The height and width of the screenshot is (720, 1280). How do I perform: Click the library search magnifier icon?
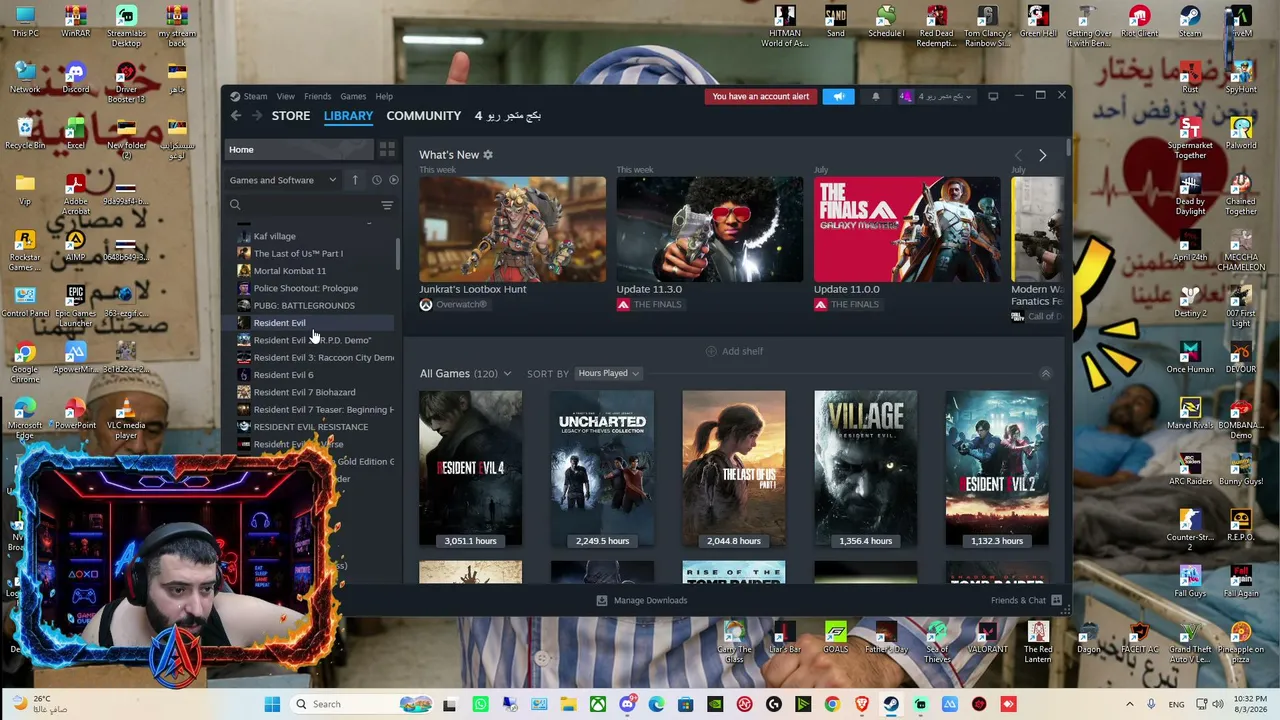pos(235,205)
